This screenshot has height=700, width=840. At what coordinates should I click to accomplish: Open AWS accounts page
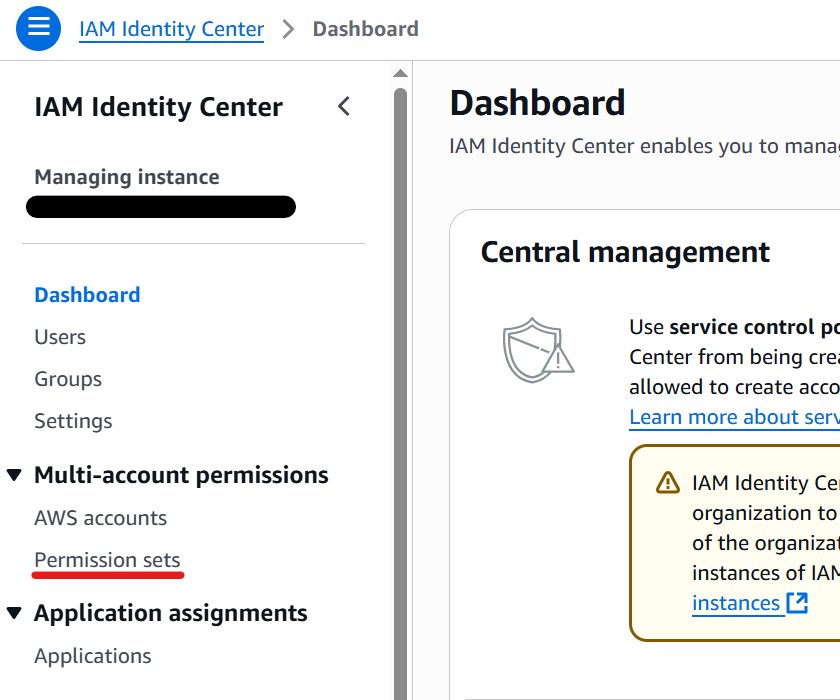(x=101, y=518)
